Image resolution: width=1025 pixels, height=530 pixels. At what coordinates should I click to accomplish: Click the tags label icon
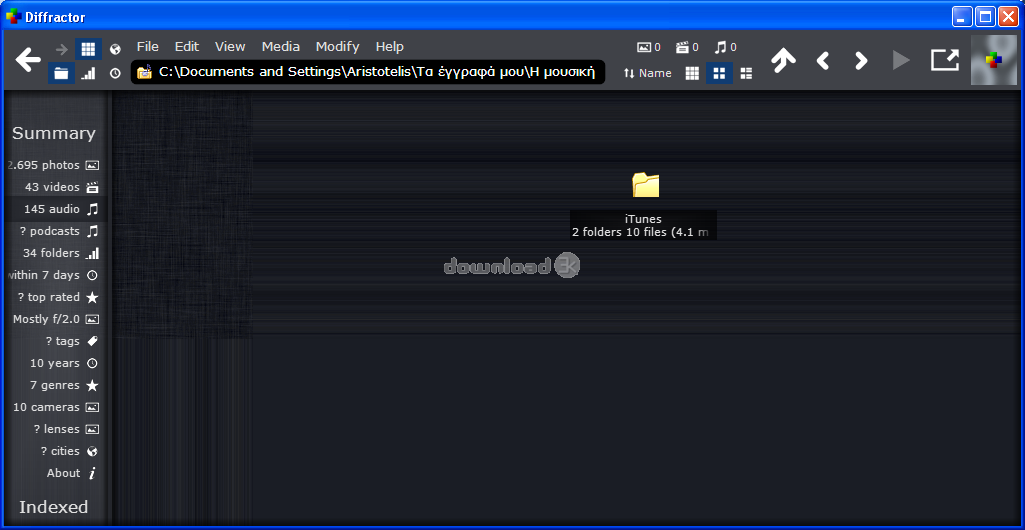[x=92, y=341]
